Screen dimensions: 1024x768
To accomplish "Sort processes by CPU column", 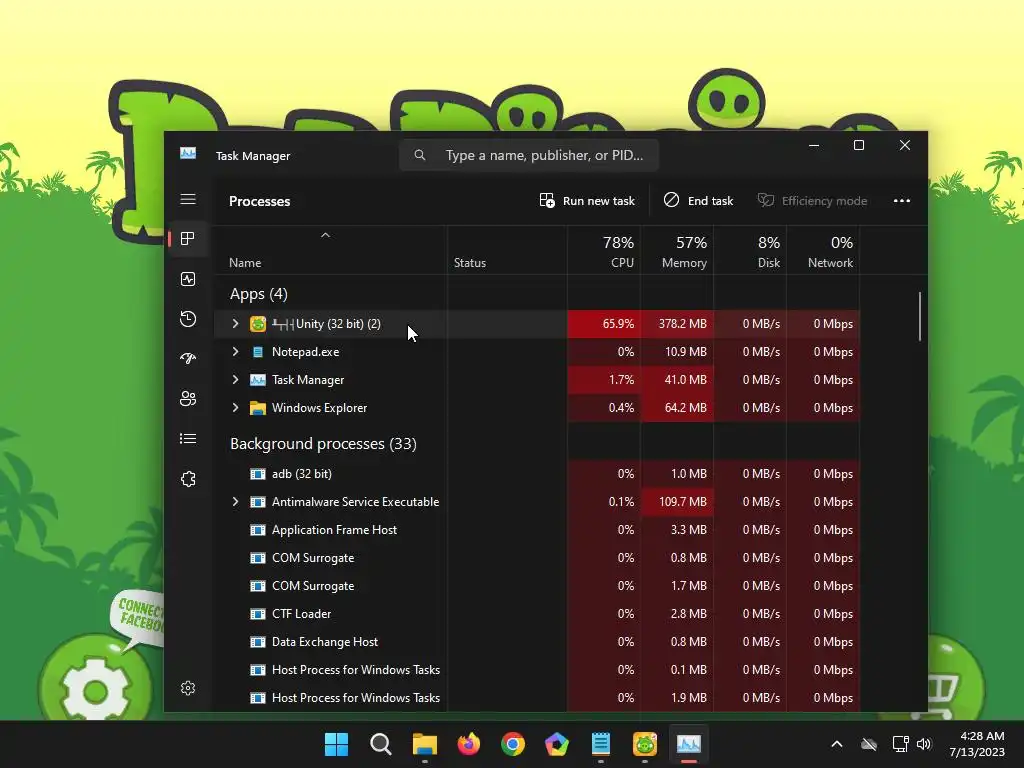I will click(x=604, y=251).
